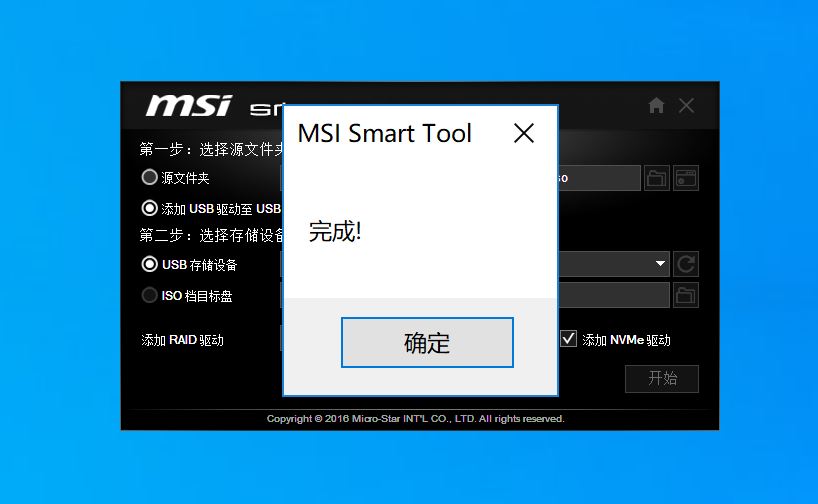Click the source path input field
The height and width of the screenshot is (504, 818).
coord(598,178)
